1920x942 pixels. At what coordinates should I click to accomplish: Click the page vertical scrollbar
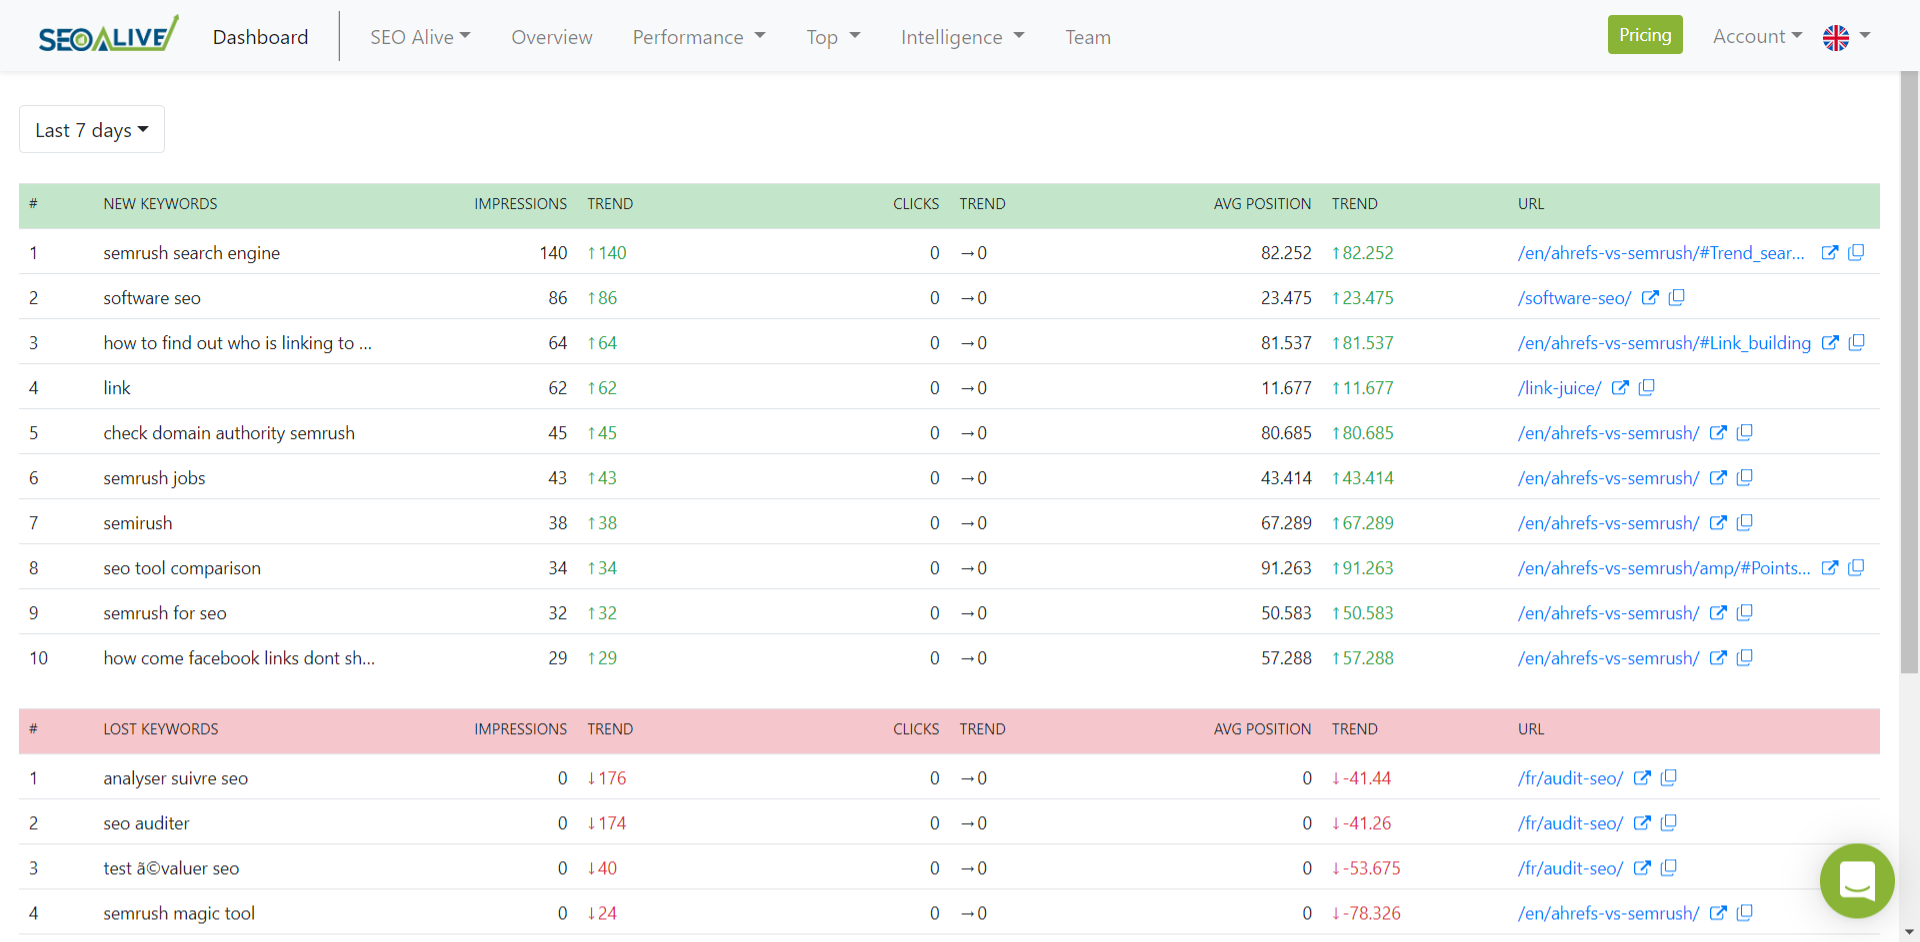click(x=1909, y=370)
